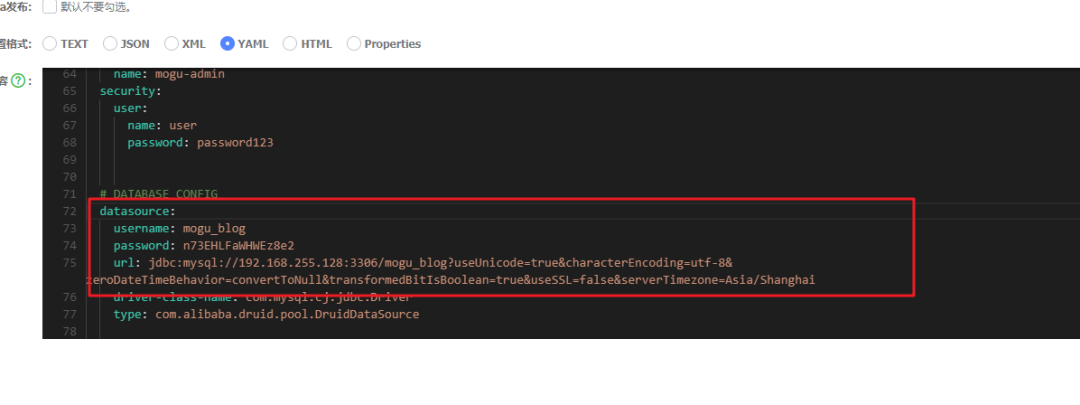The width and height of the screenshot is (1080, 405).
Task: Choose Properties format radio button
Action: click(x=354, y=44)
